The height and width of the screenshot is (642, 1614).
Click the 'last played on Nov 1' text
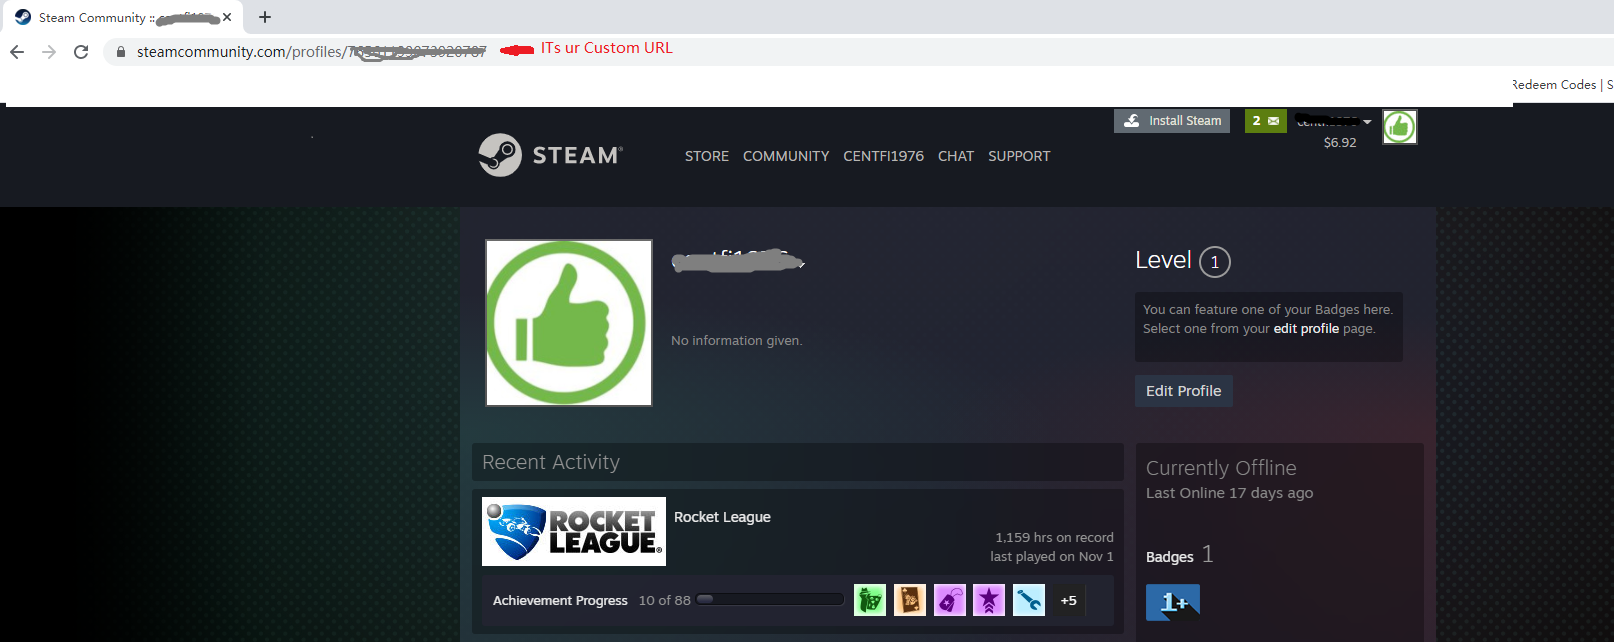(x=1052, y=557)
